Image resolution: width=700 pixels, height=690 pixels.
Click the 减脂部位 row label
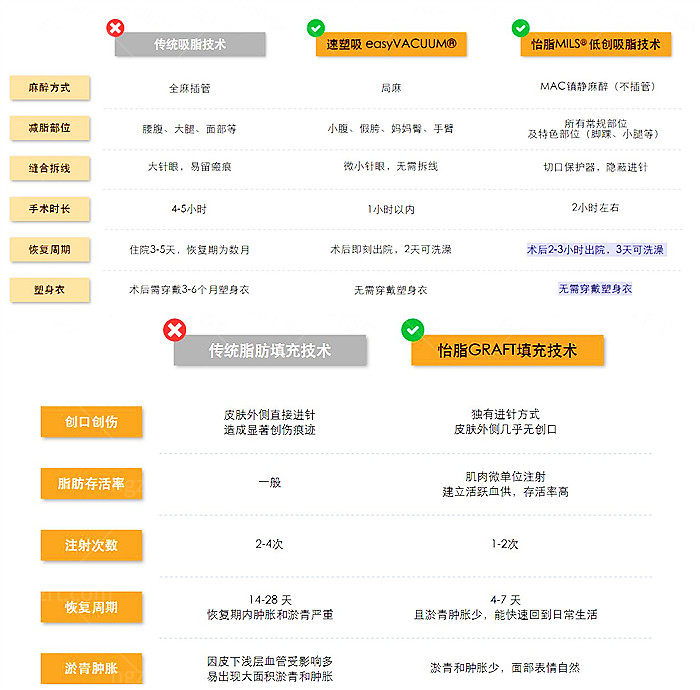click(x=50, y=128)
